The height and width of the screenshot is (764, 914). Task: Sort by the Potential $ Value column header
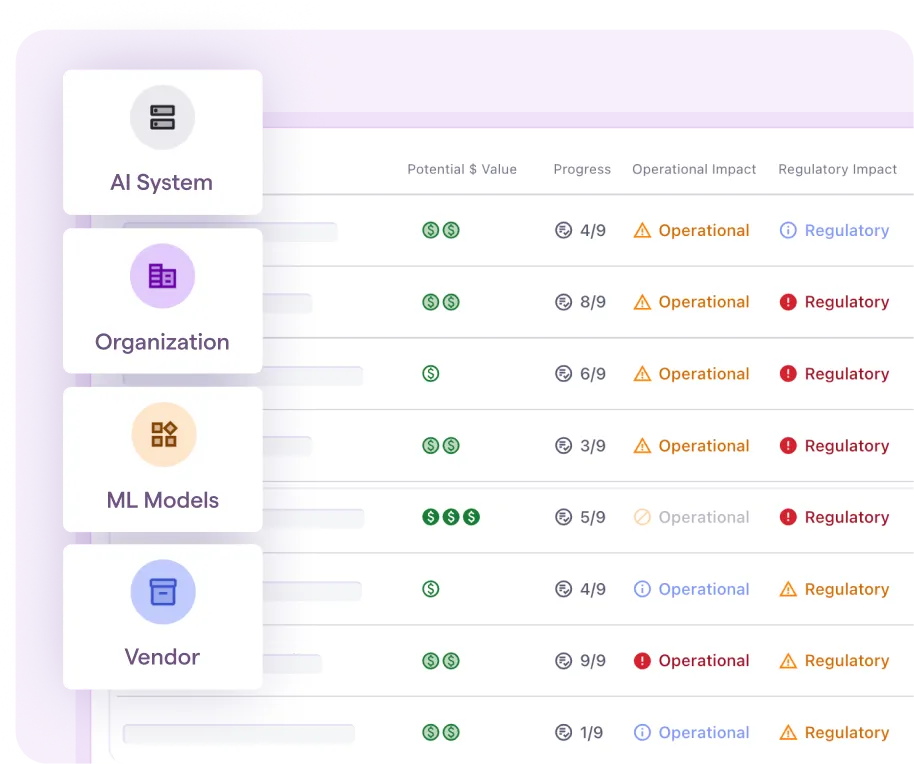462,169
